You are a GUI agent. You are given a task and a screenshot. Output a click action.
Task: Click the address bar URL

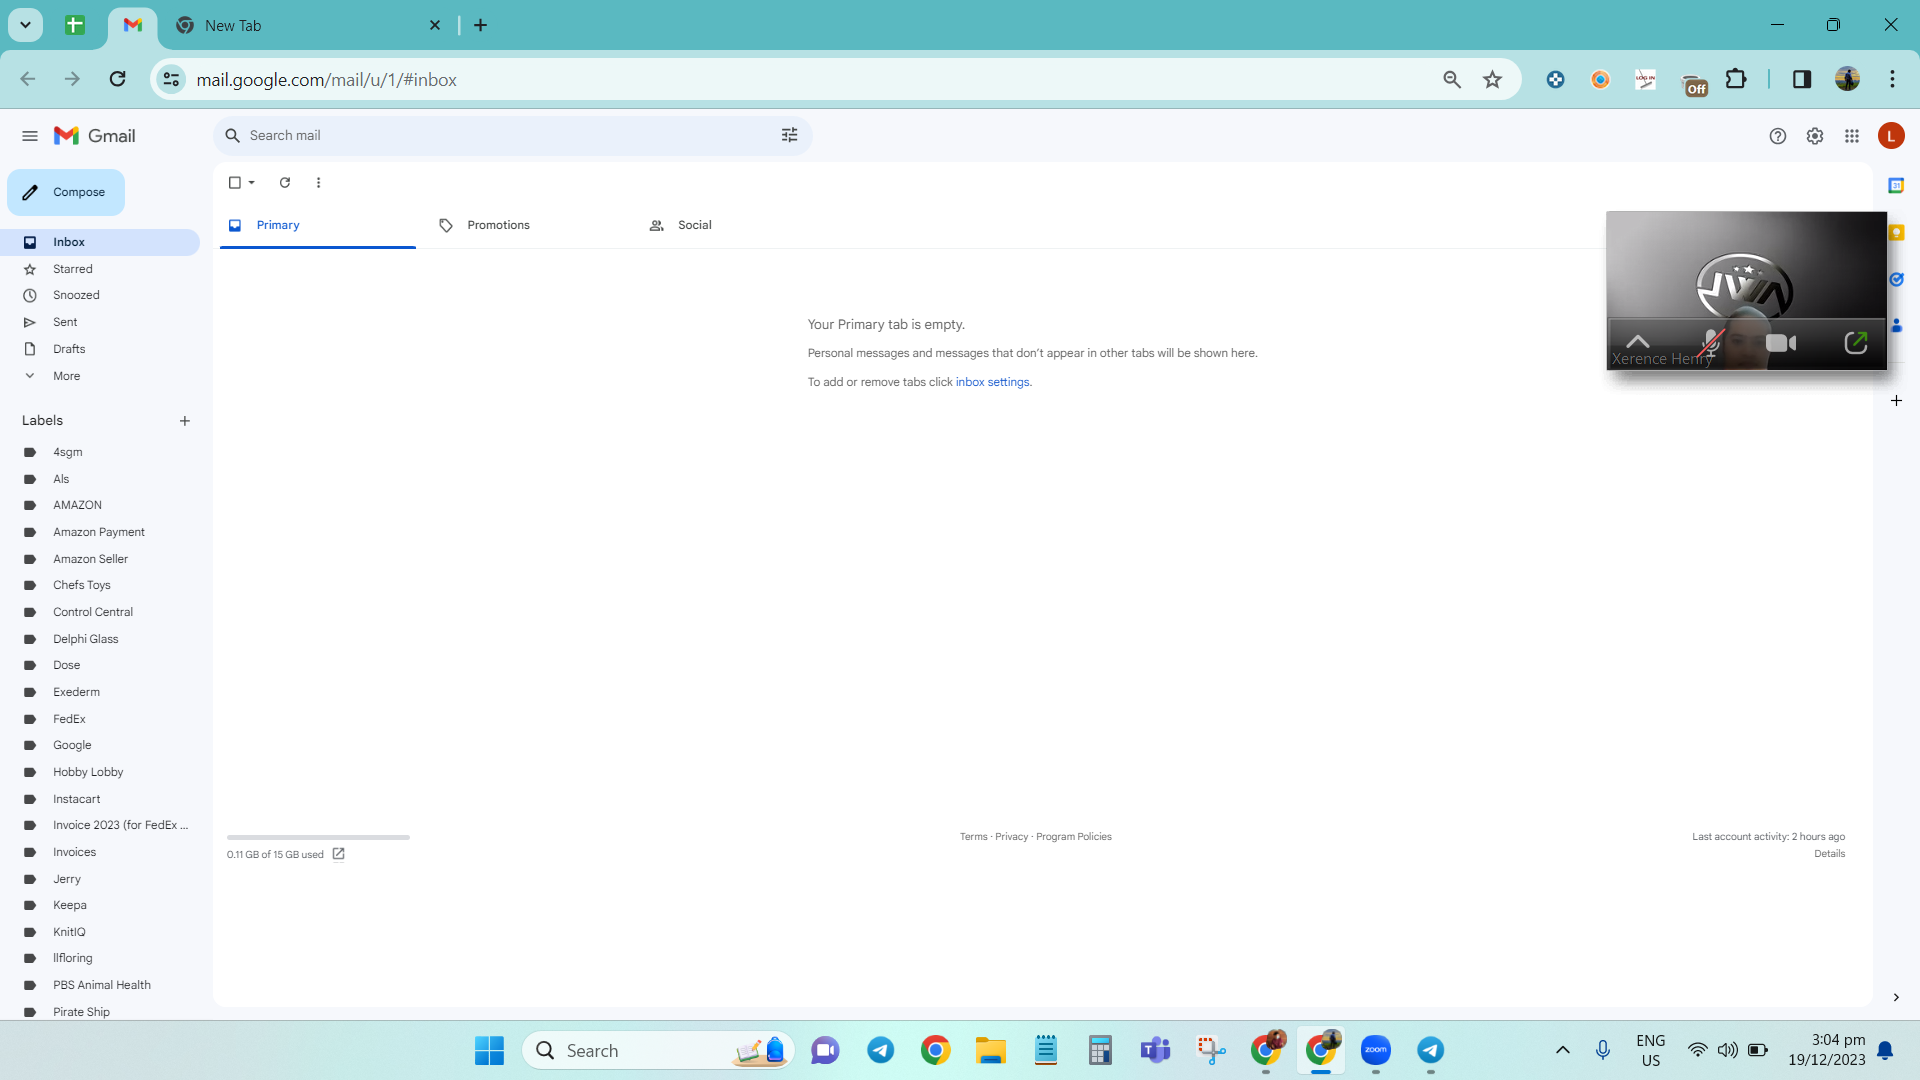[326, 80]
